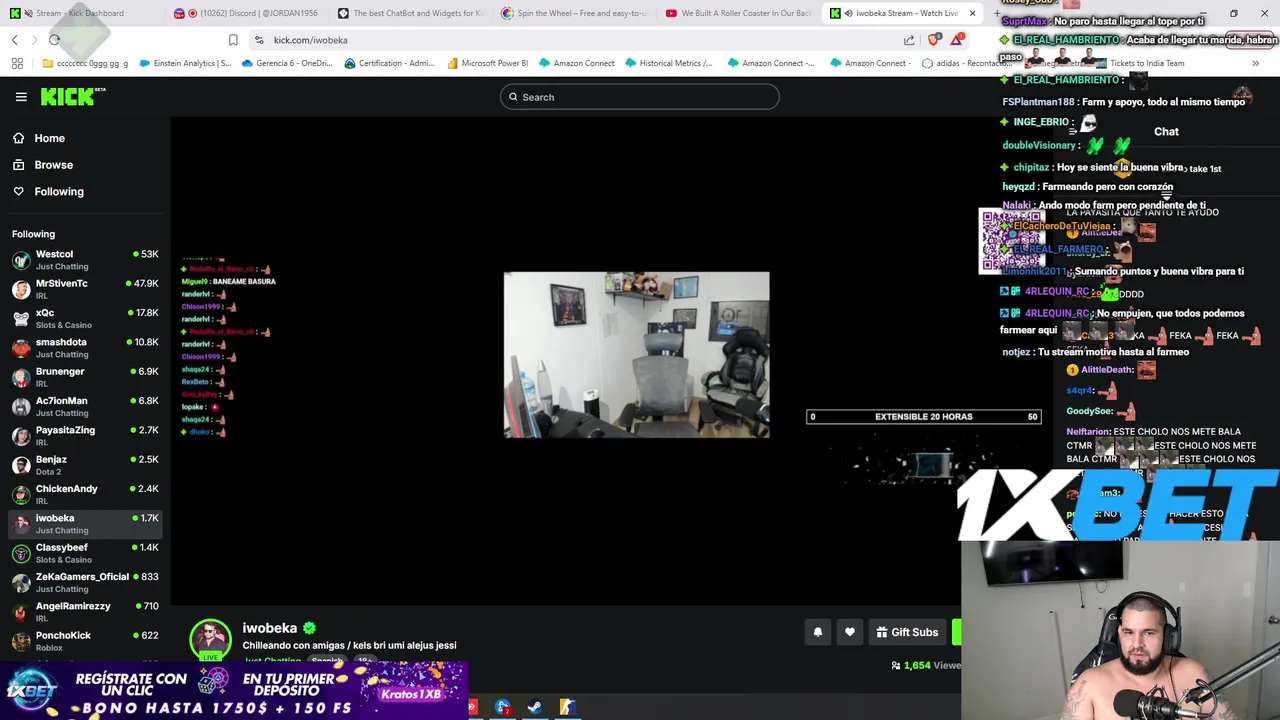Open Counter-Strike from the taskbar

tap(567, 707)
